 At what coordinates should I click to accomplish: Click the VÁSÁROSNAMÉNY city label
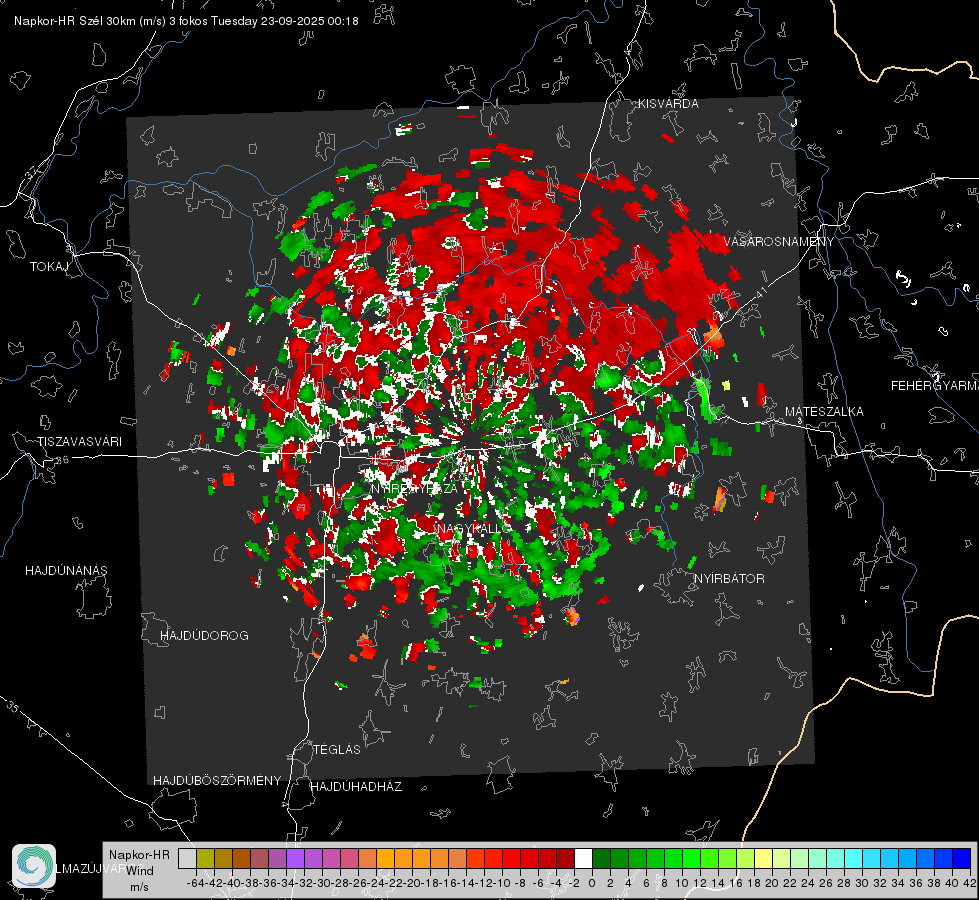pyautogui.click(x=779, y=242)
